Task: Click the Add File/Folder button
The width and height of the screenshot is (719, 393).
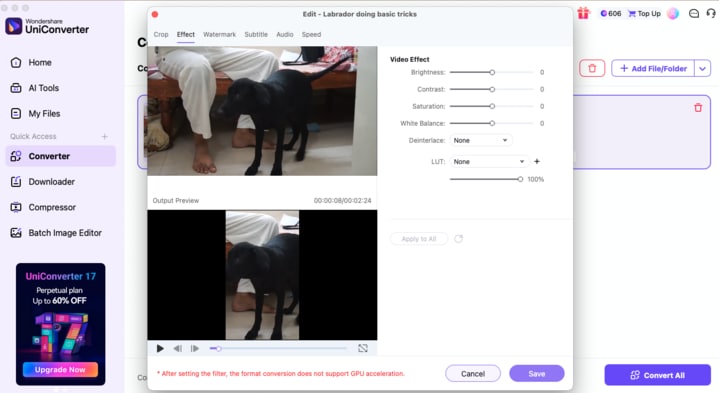Action: pyautogui.click(x=653, y=69)
